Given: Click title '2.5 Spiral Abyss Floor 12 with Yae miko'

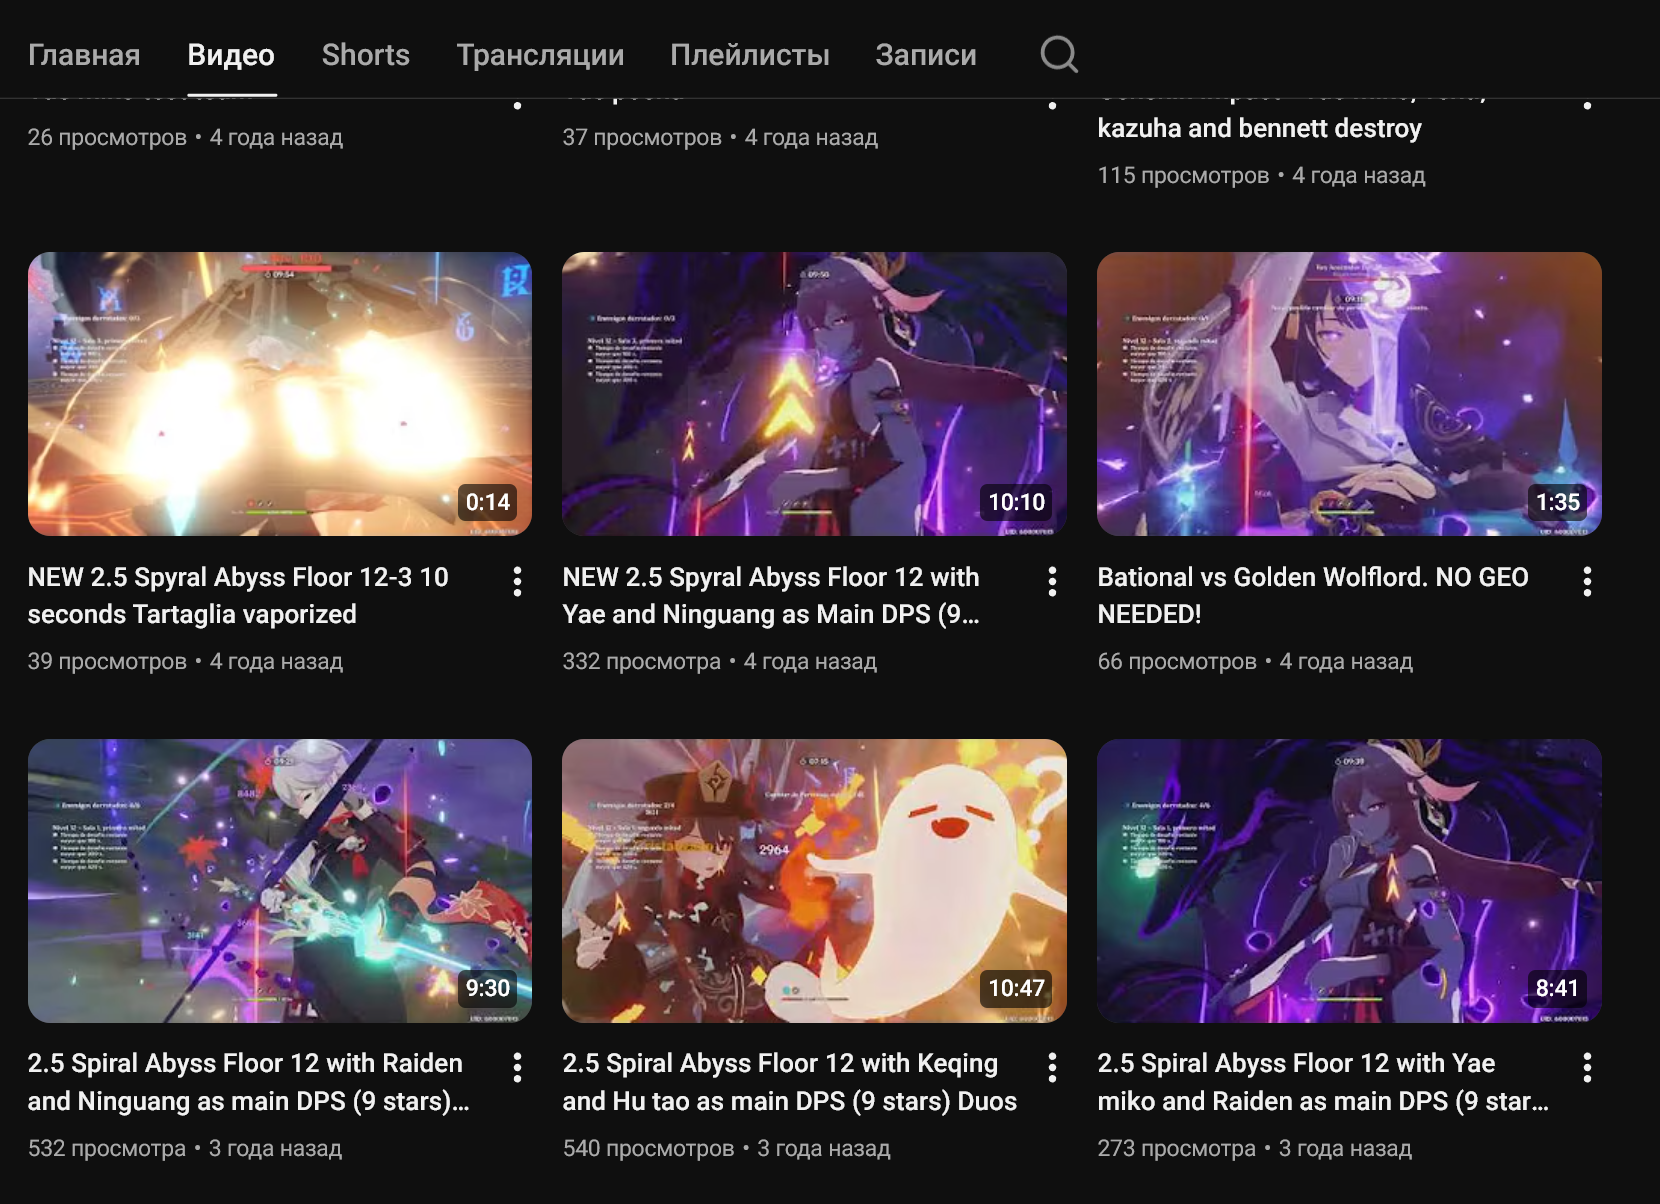Looking at the screenshot, I should point(1323,1082).
